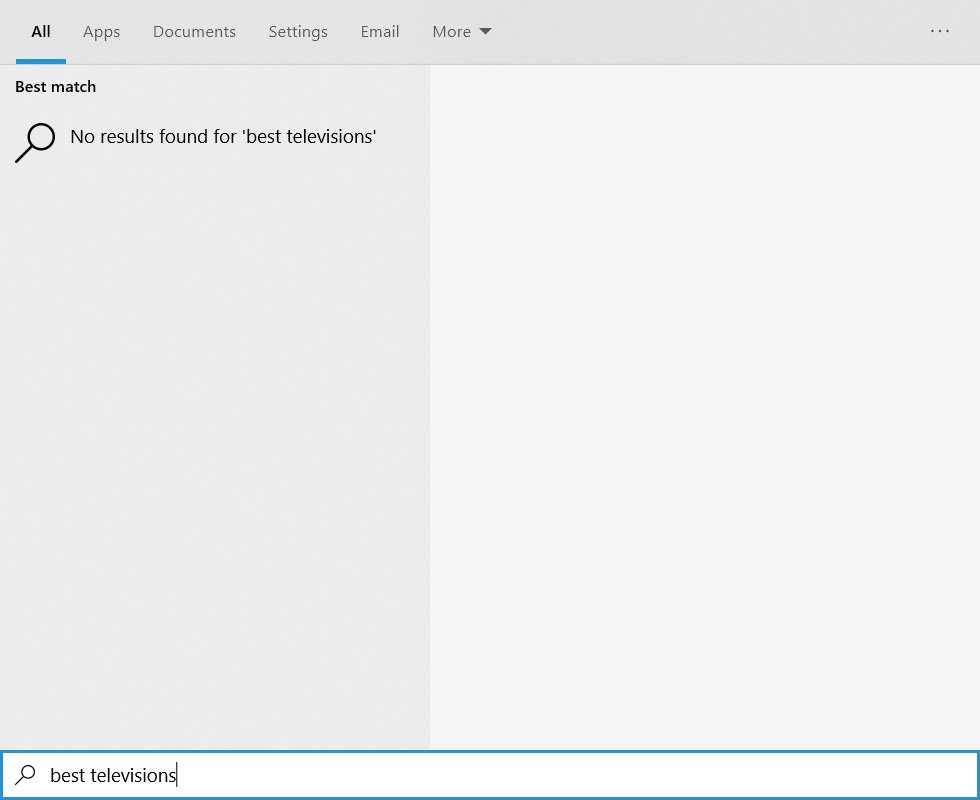This screenshot has height=800, width=980.
Task: Click the Best match heading
Action: coord(56,86)
